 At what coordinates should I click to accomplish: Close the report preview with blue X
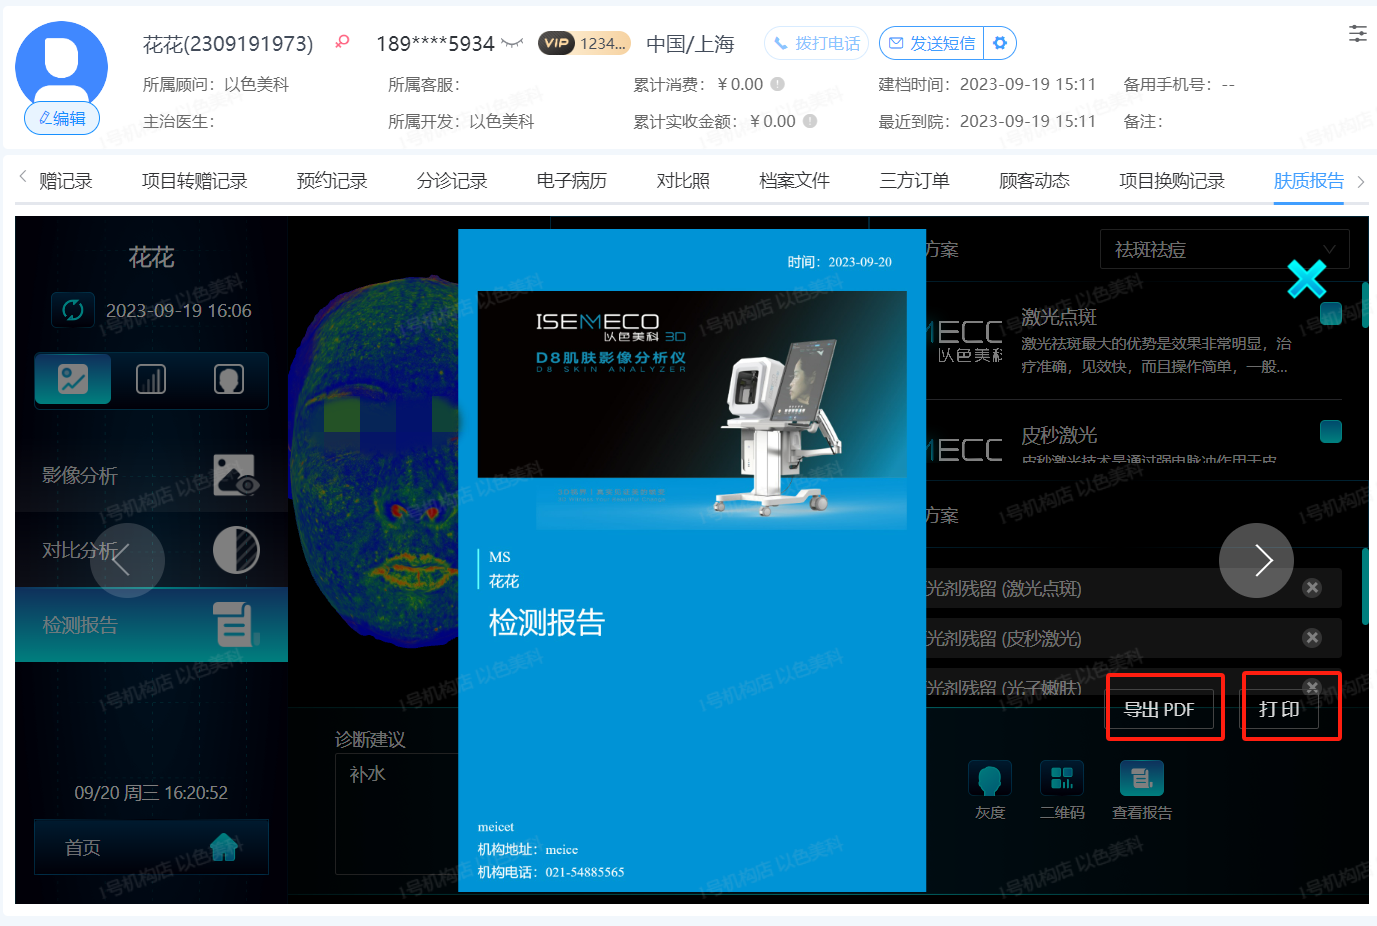tap(1306, 279)
